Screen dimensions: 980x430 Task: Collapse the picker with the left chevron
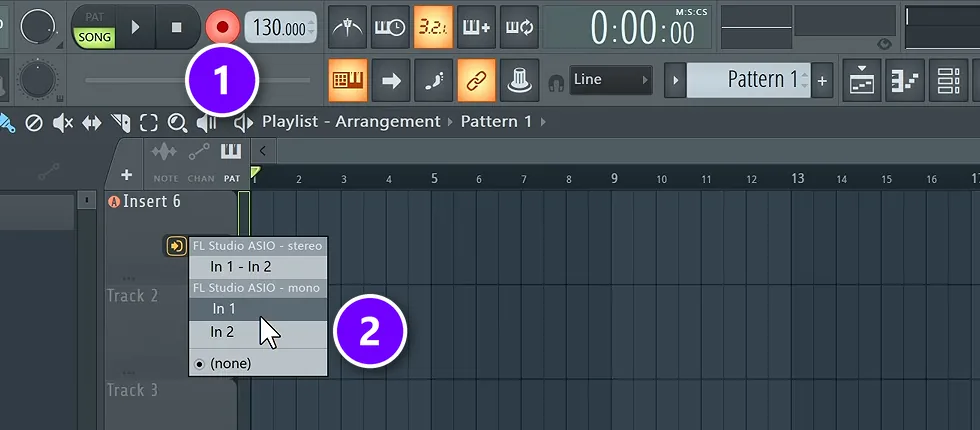tap(263, 151)
